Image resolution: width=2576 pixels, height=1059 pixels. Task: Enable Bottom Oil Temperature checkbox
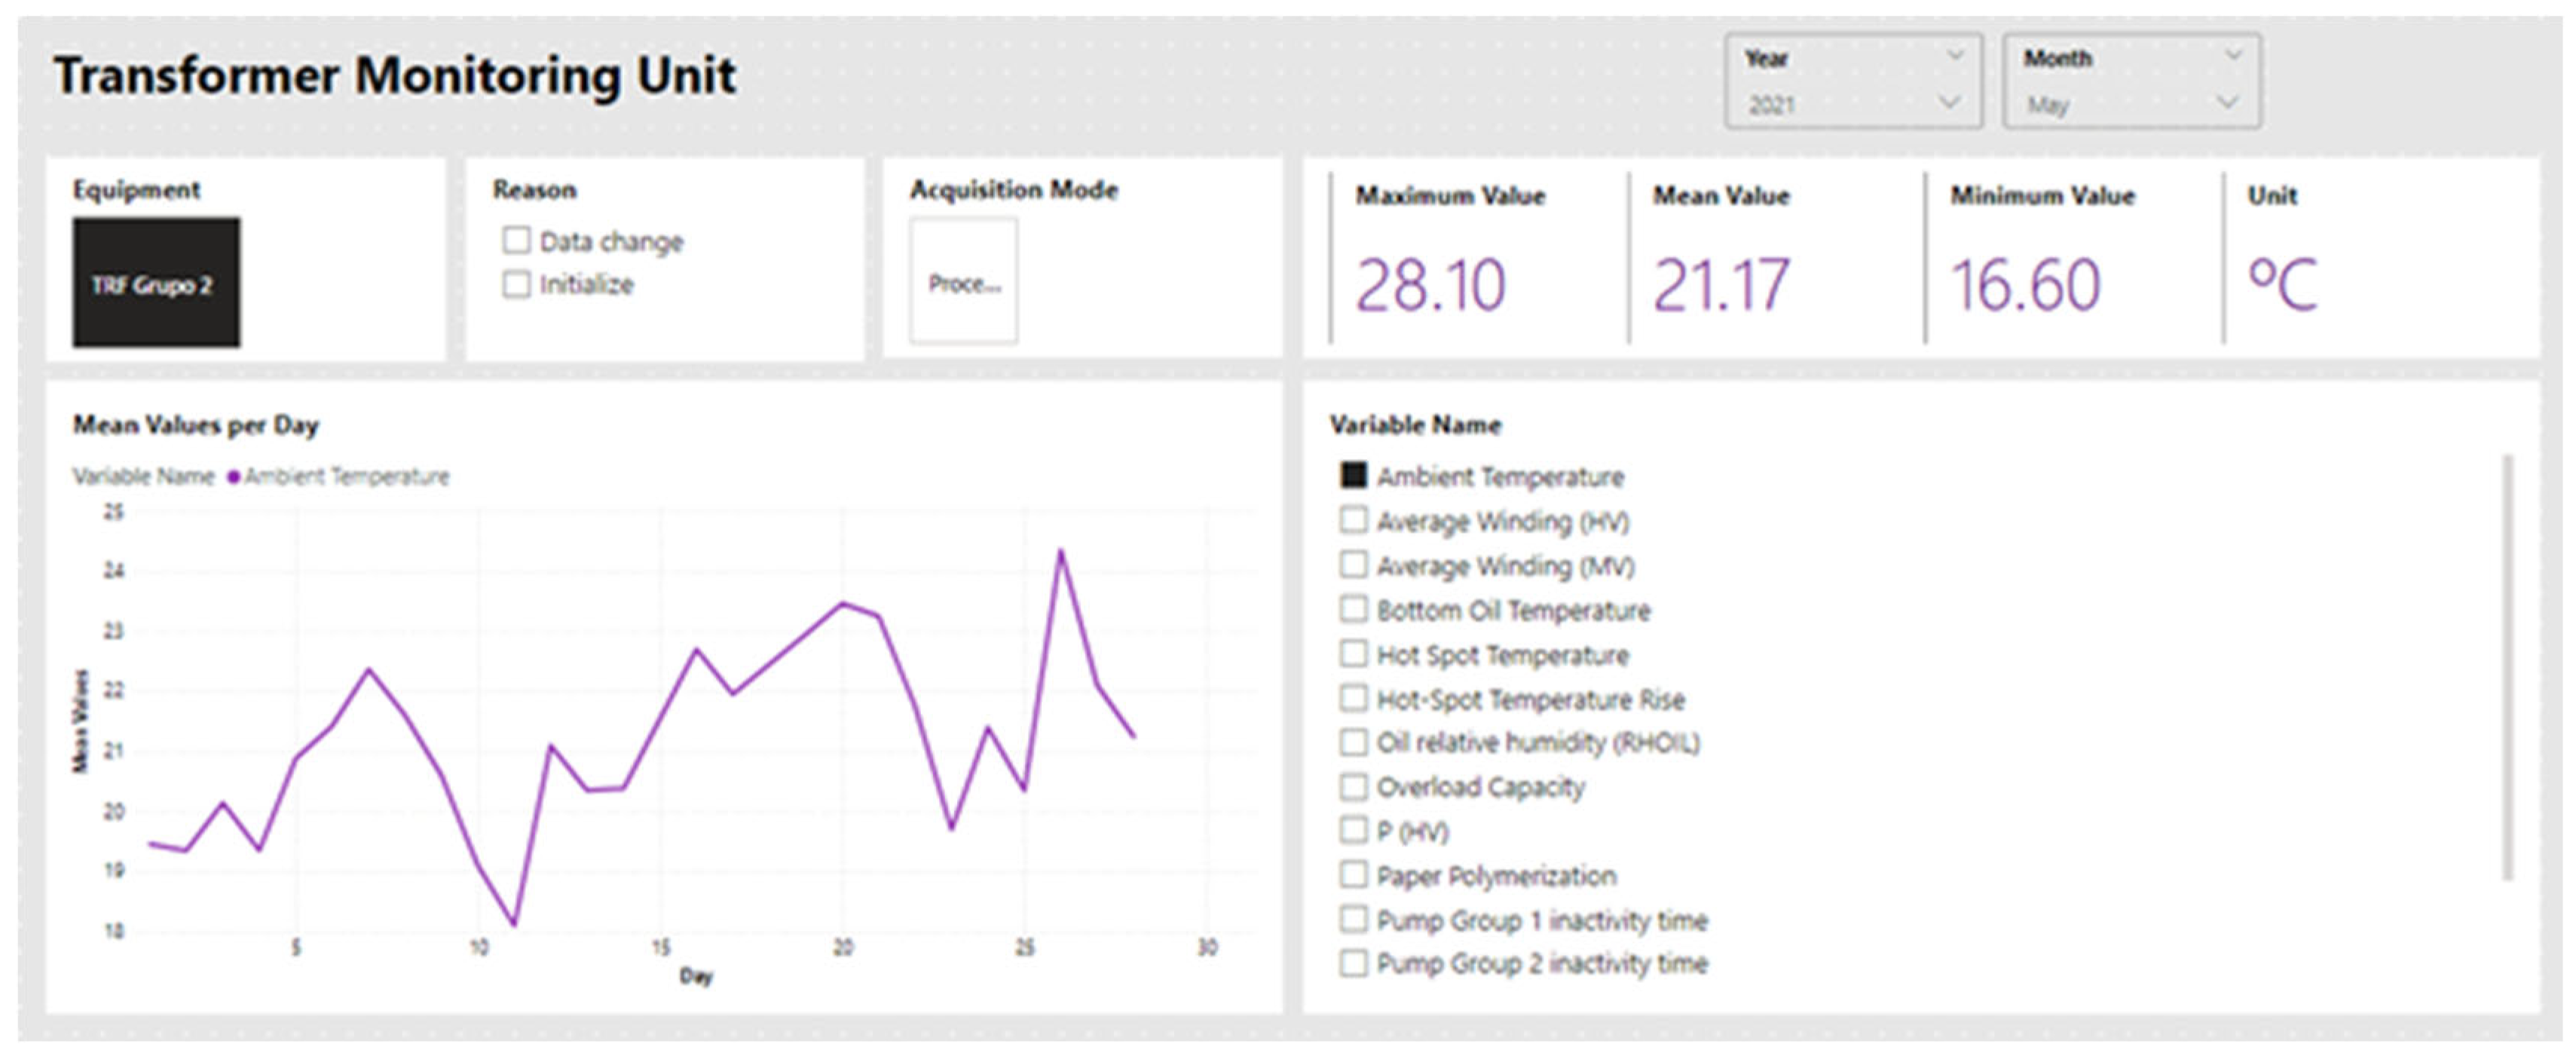[x=1353, y=609]
